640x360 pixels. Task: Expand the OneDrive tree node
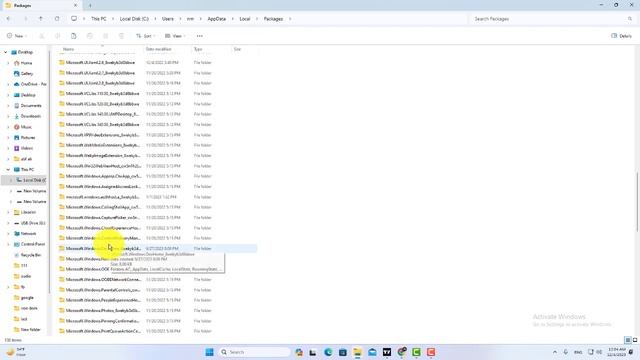8,84
